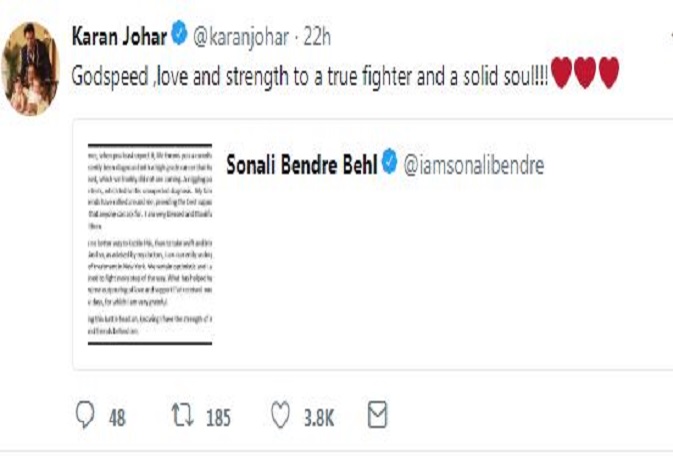Image resolution: width=673 pixels, height=460 pixels.
Task: Send tweet via the envelope message icon
Action: tap(377, 415)
